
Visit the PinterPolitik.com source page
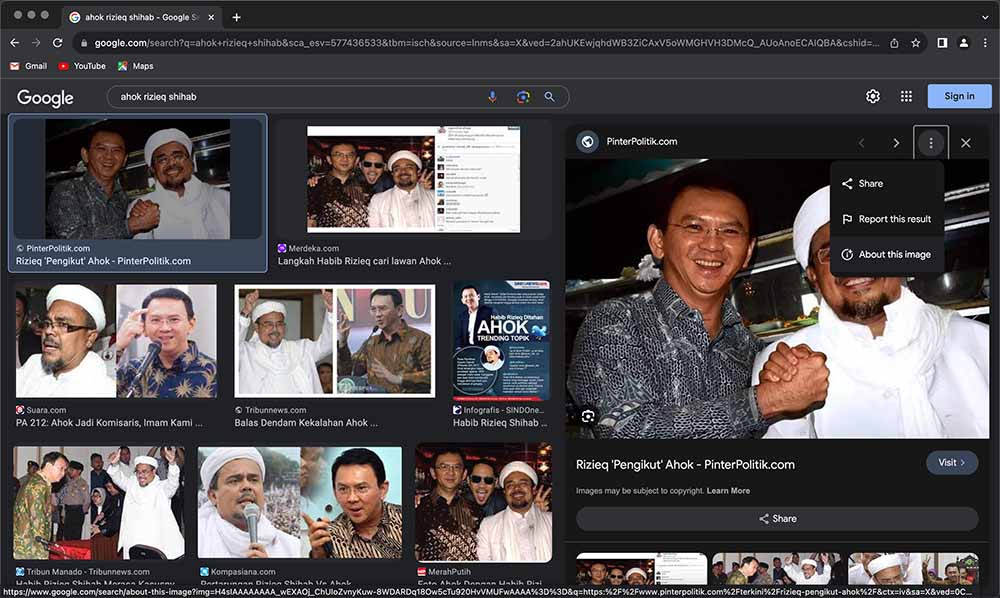(951, 462)
